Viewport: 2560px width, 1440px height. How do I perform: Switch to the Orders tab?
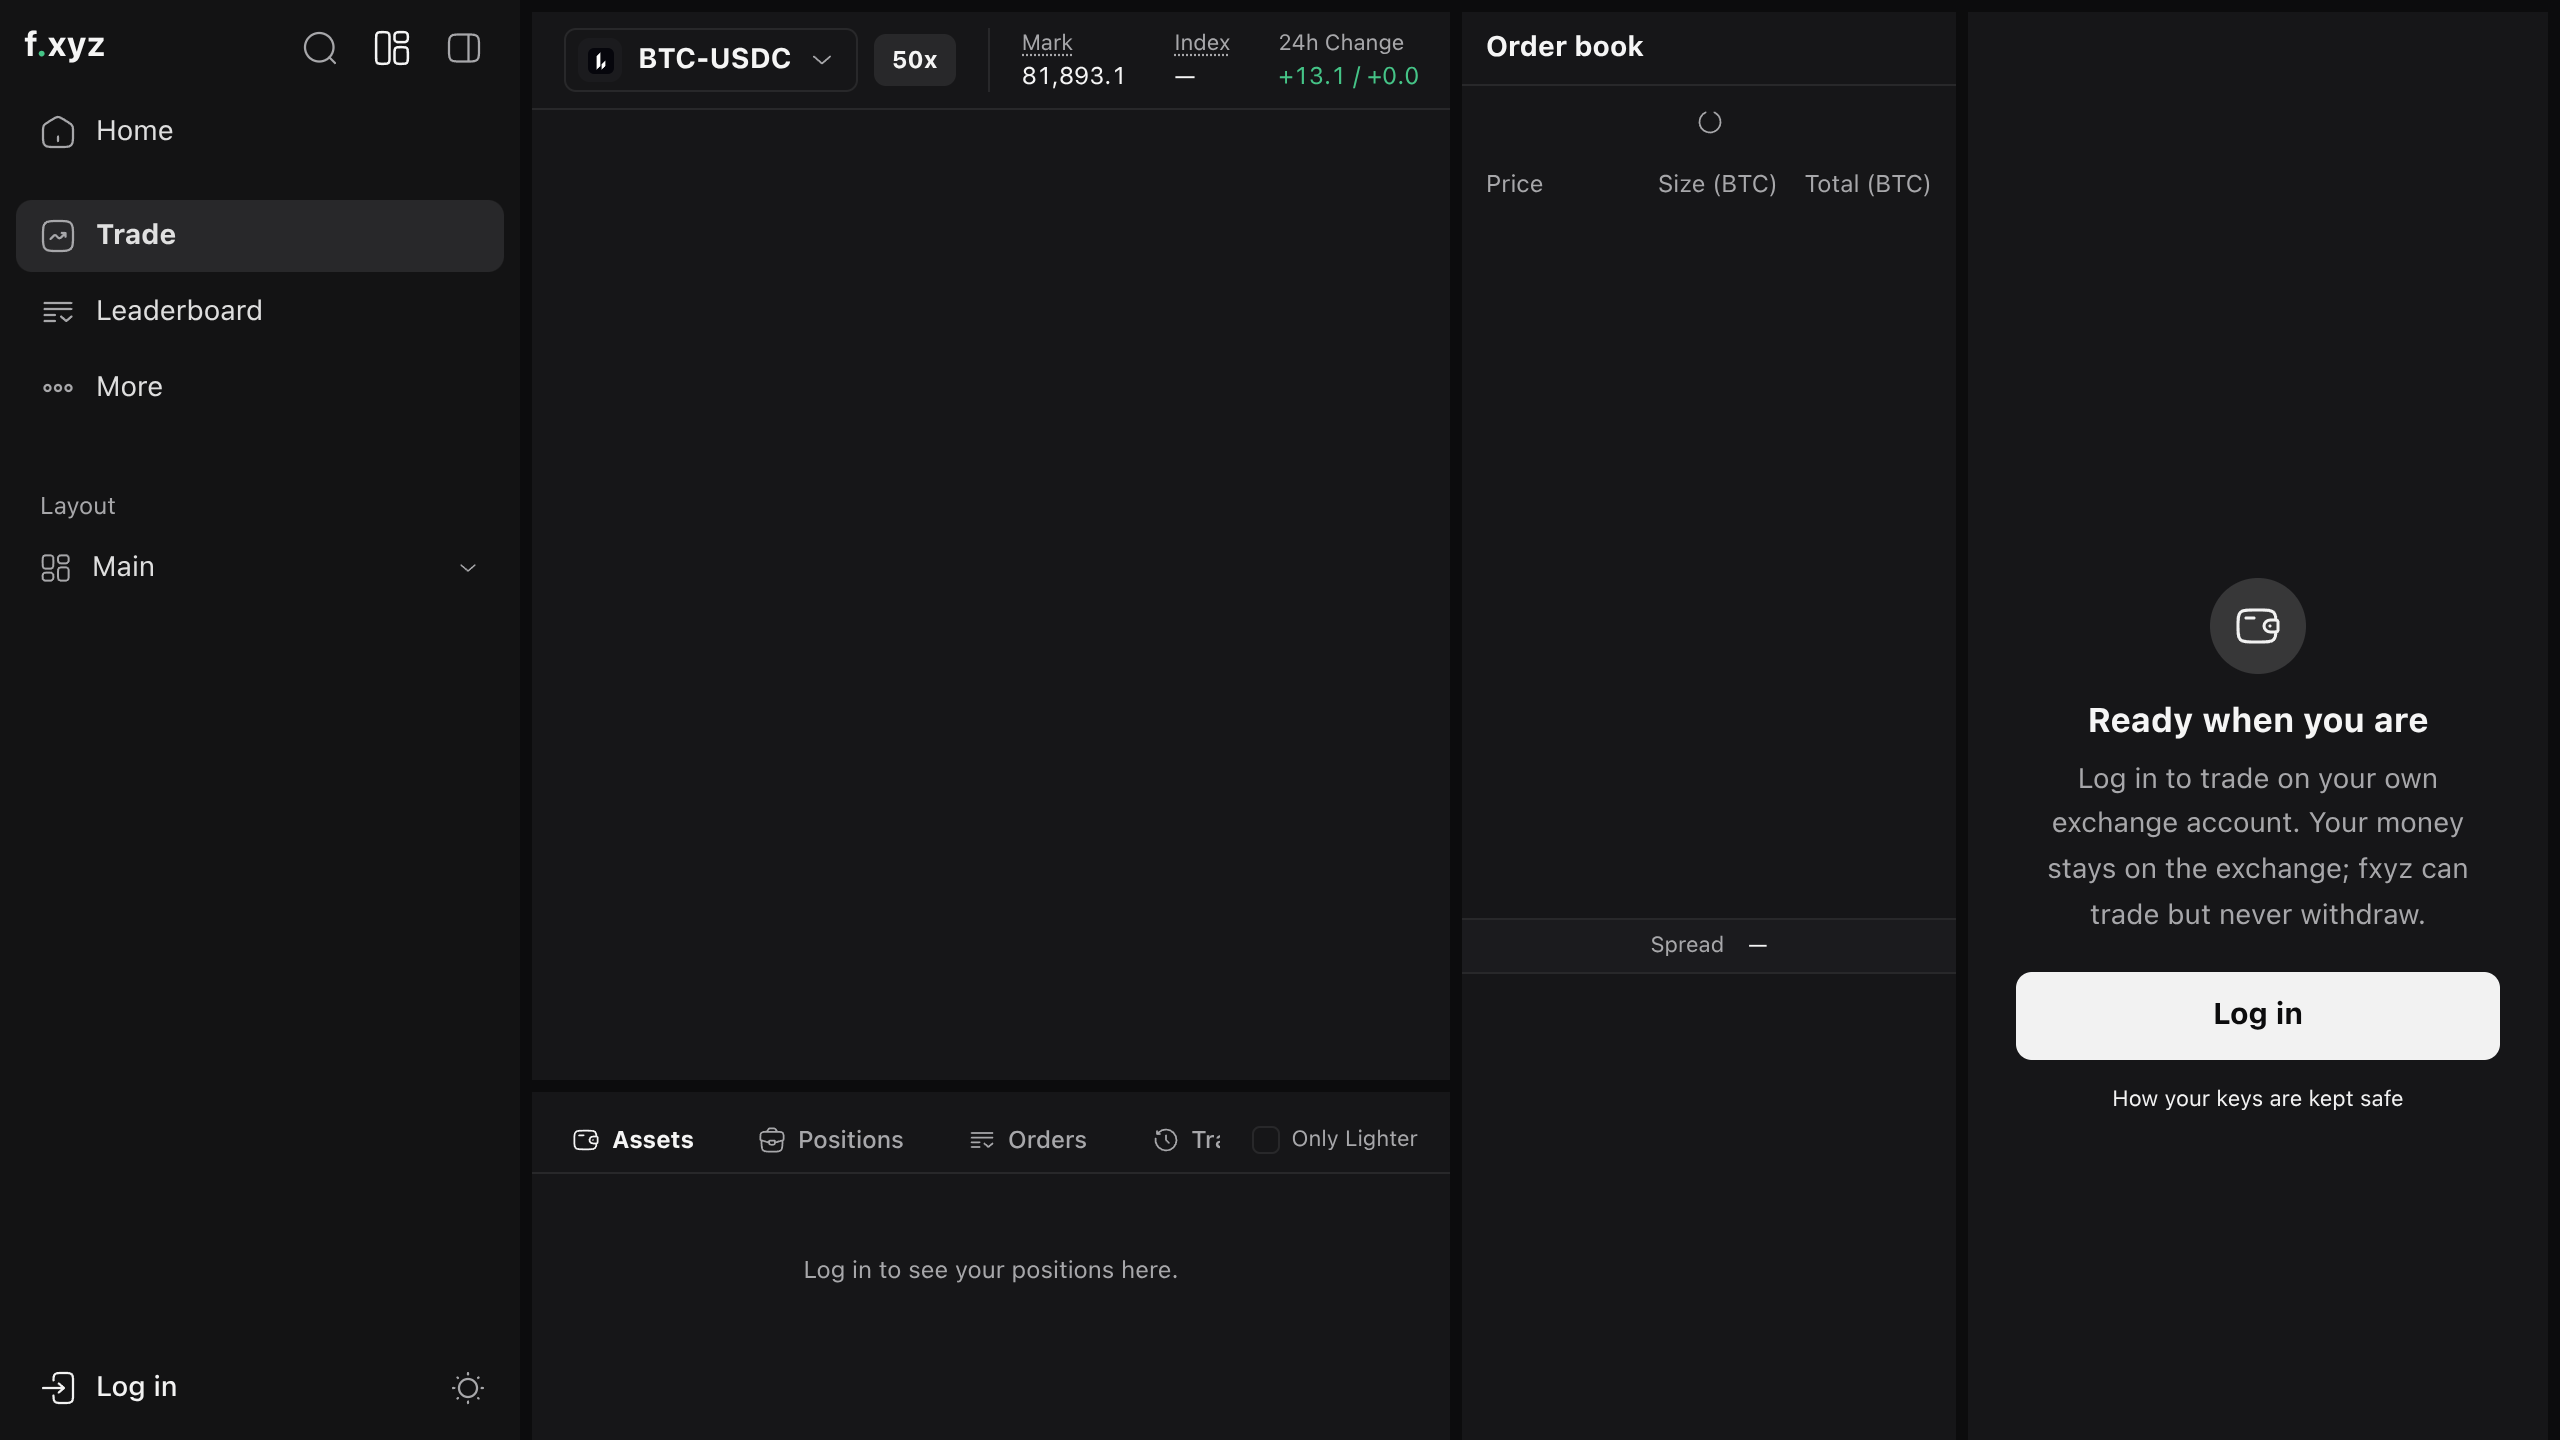click(1028, 1140)
